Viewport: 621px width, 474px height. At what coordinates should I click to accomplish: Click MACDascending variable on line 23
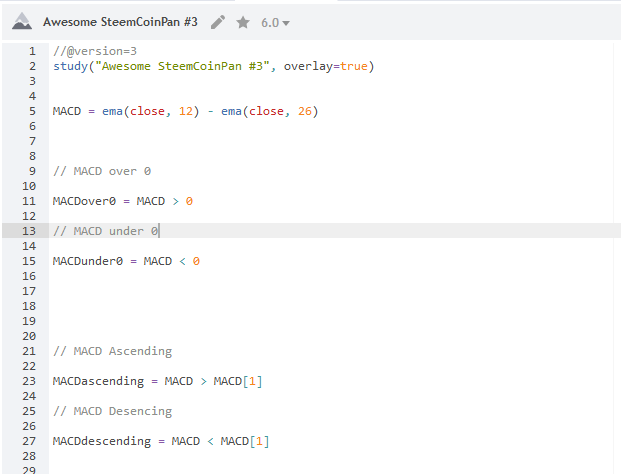point(98,381)
